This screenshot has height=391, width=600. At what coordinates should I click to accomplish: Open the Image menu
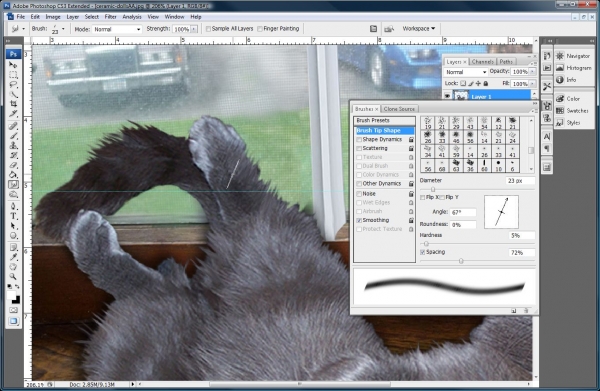[x=53, y=17]
